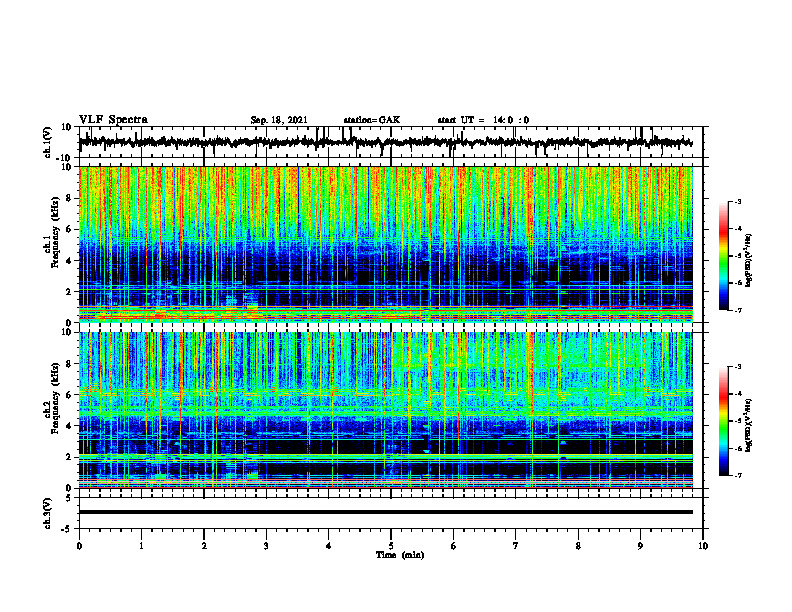Image resolution: width=792 pixels, height=612 pixels.
Task: Click the ch.1 voltage waveform trace
Action: click(x=385, y=142)
